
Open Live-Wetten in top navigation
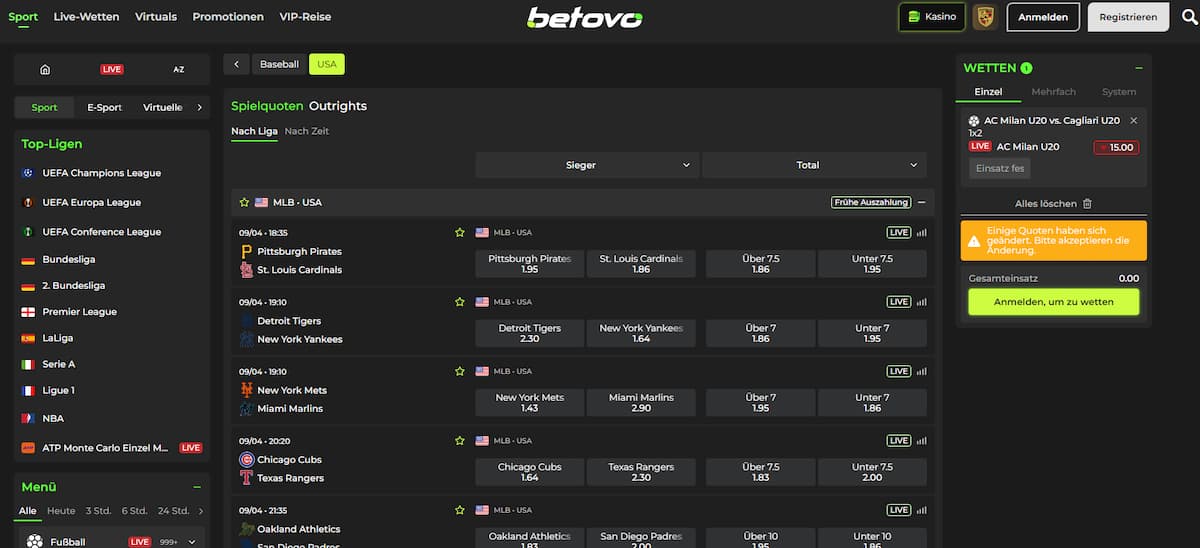(86, 17)
